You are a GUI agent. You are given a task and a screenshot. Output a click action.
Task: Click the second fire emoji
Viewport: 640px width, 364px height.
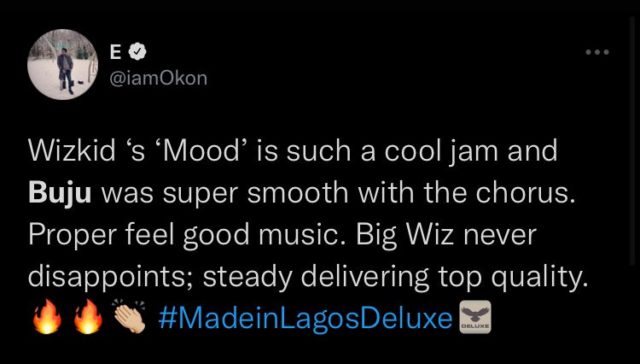point(88,318)
